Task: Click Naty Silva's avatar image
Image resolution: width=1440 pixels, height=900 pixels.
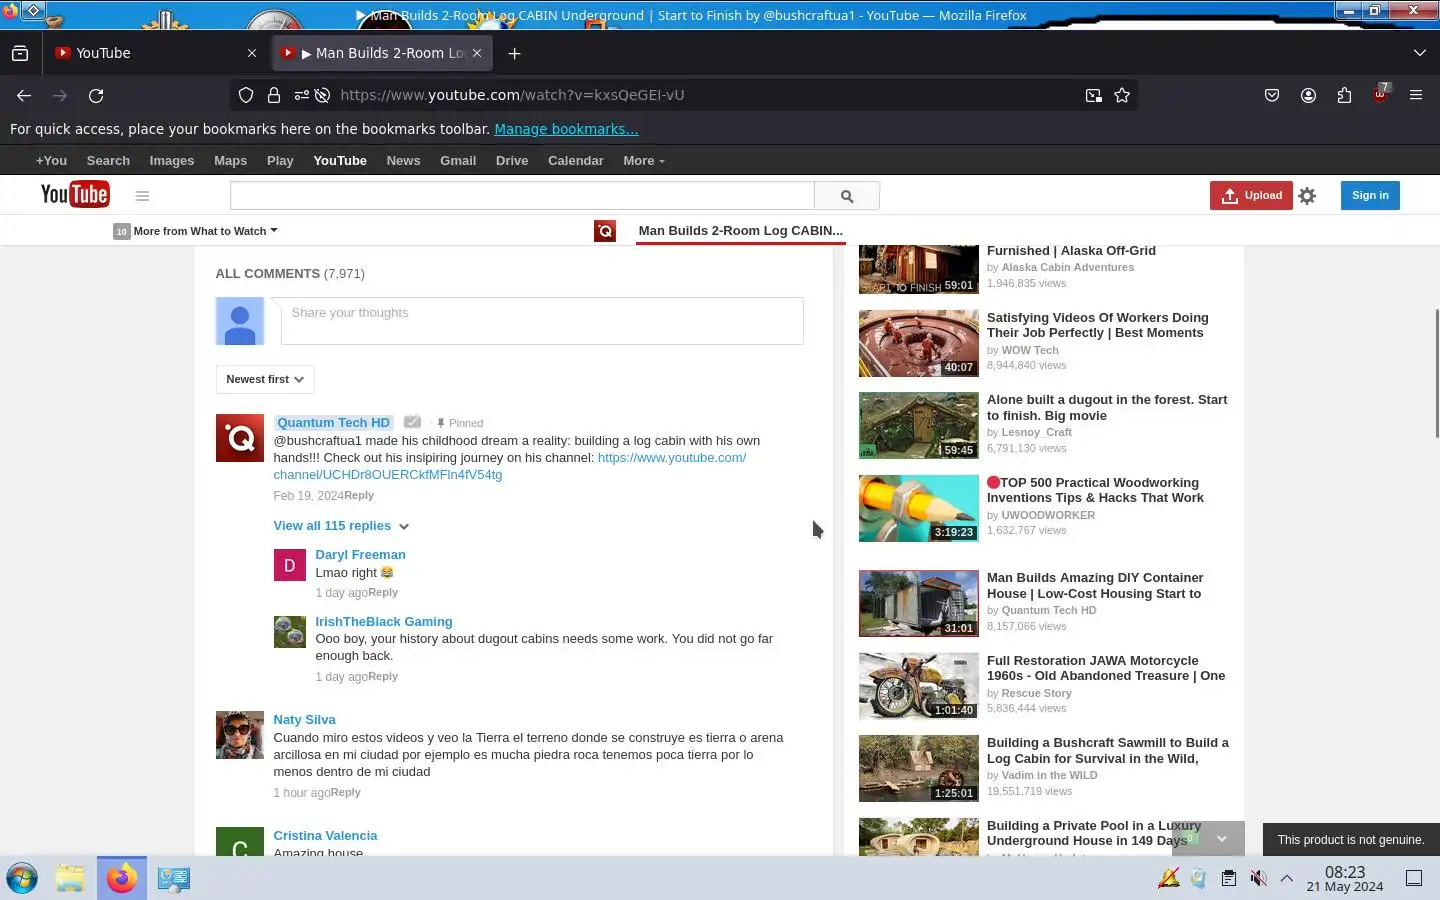Action: (x=240, y=735)
